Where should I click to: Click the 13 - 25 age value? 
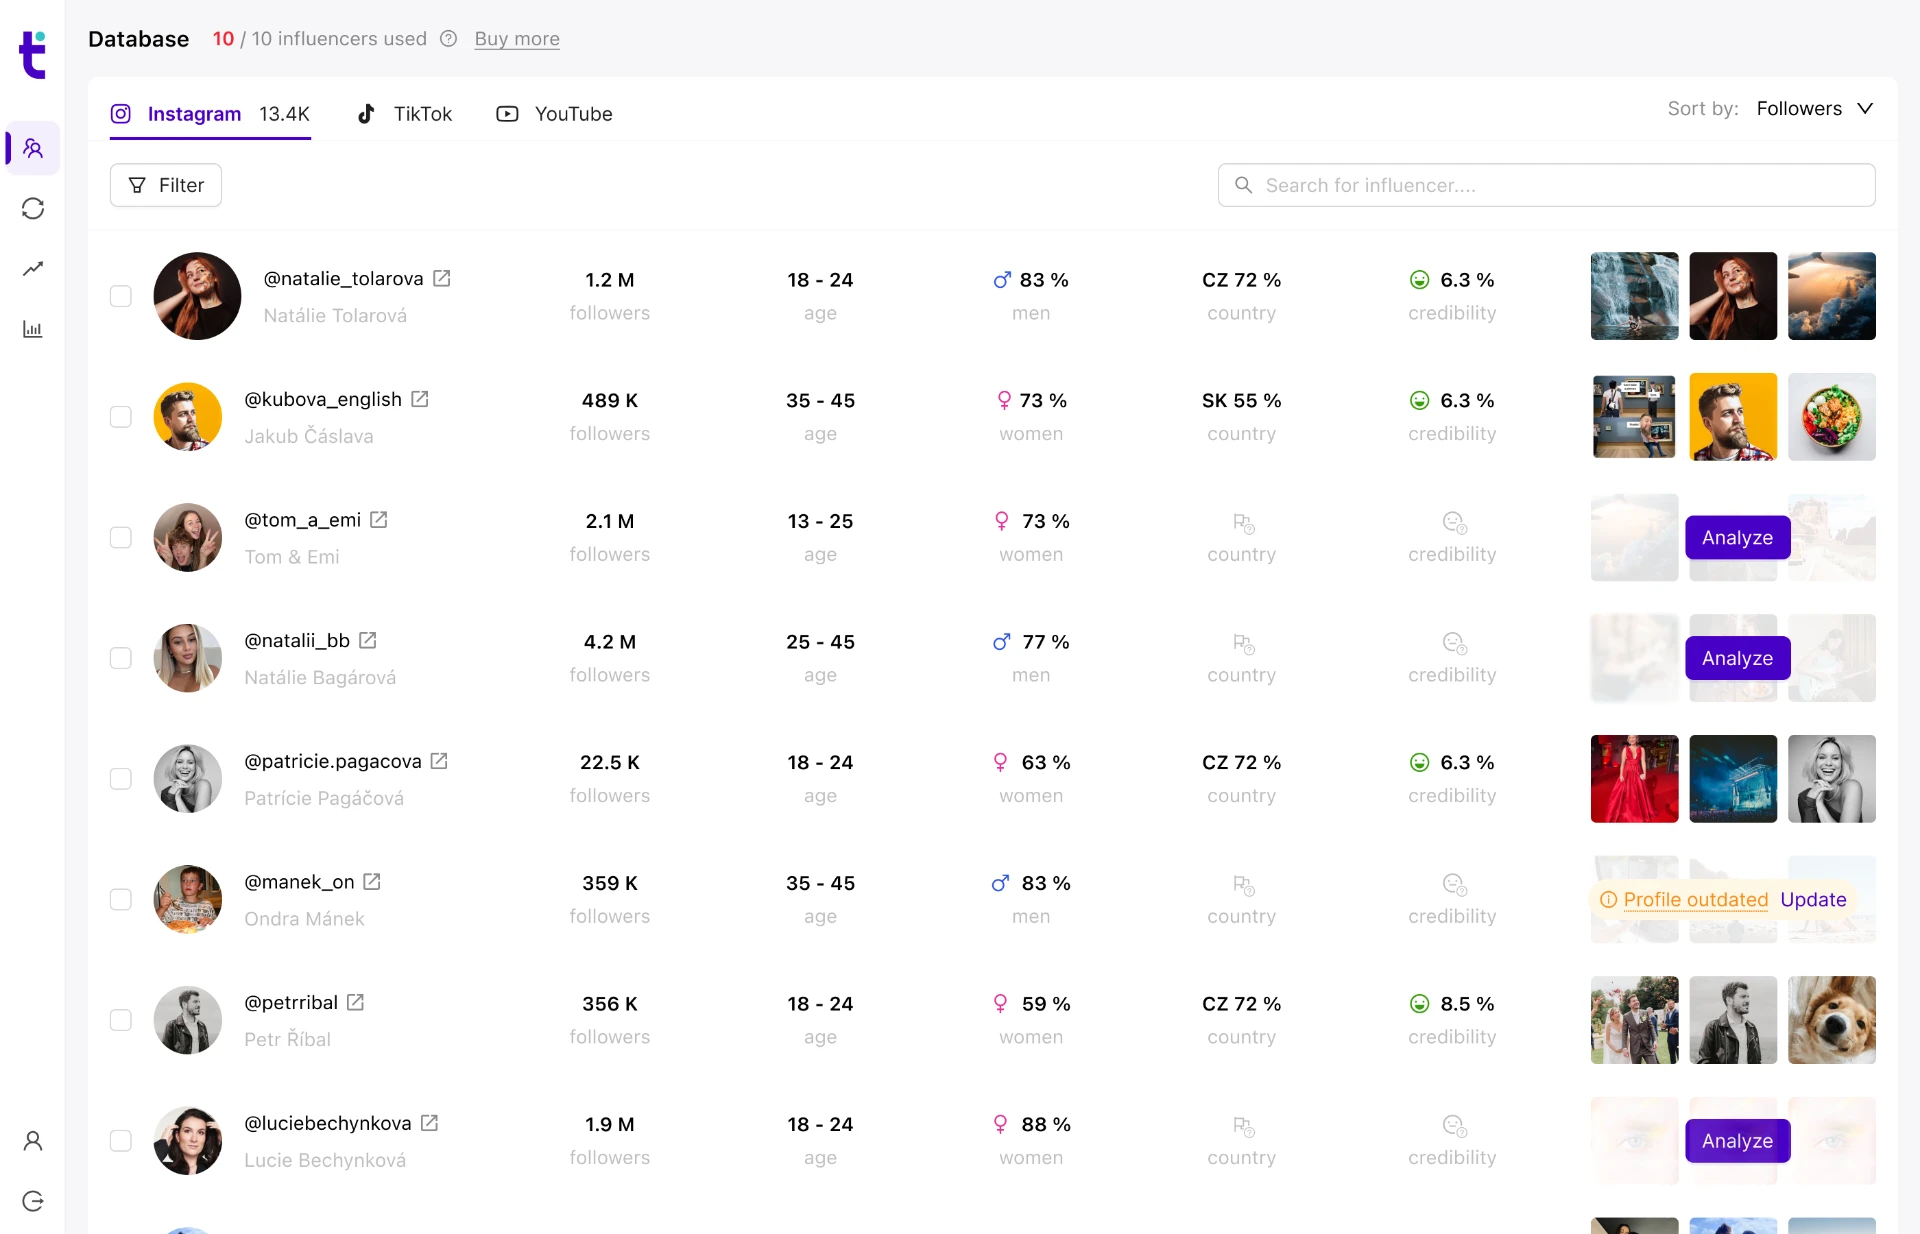click(820, 521)
